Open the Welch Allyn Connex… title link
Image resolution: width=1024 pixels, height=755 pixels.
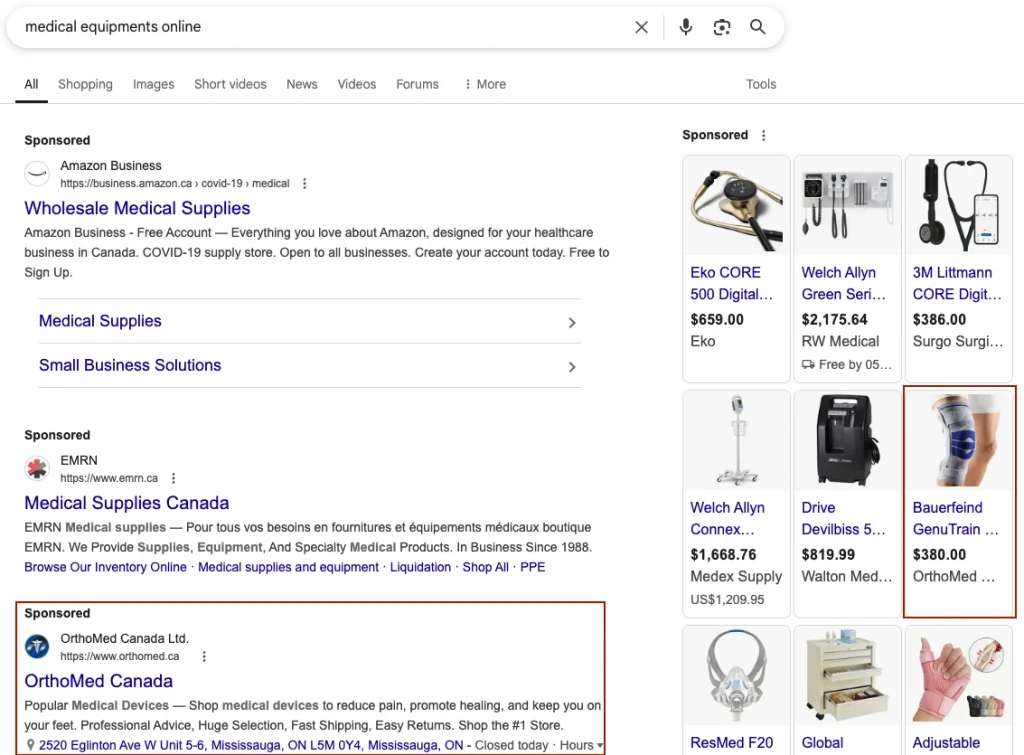tap(728, 519)
